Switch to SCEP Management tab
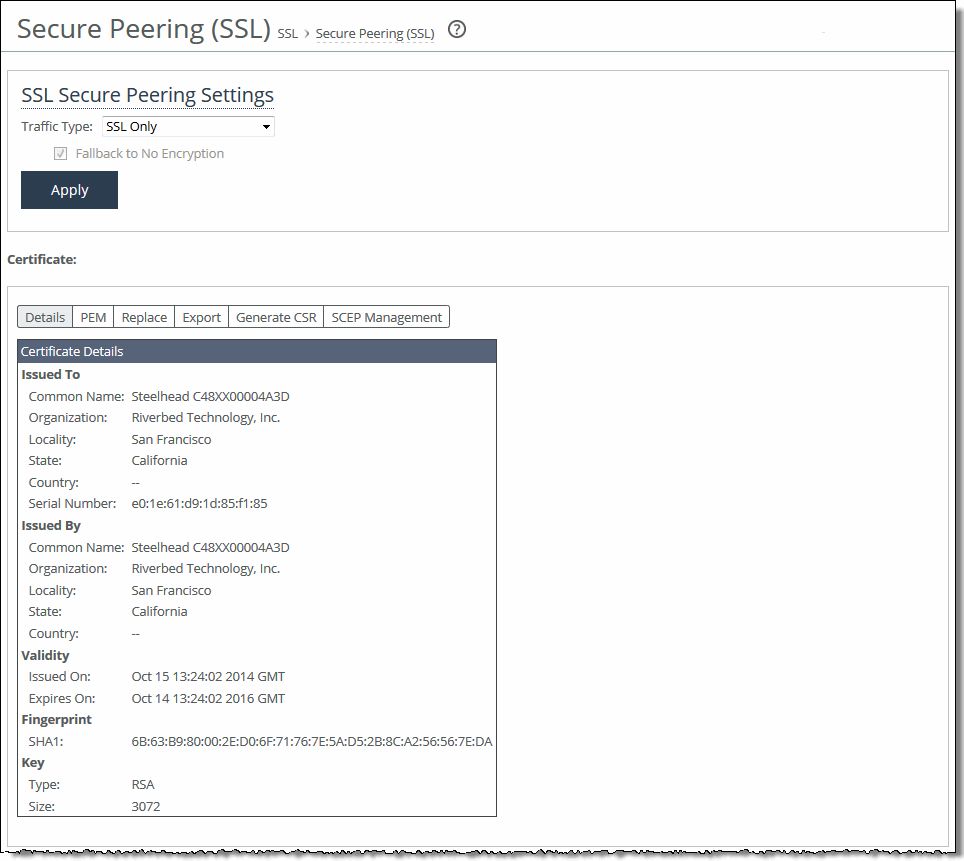This screenshot has height=861, width=964. pos(386,317)
